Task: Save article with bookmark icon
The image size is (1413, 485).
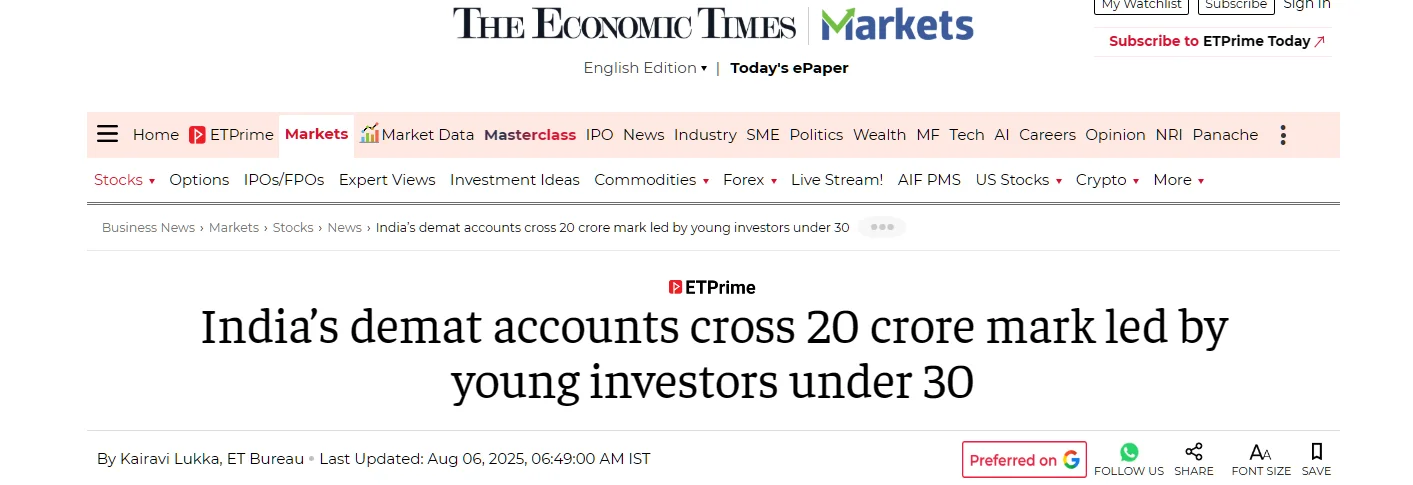Action: pyautogui.click(x=1316, y=453)
